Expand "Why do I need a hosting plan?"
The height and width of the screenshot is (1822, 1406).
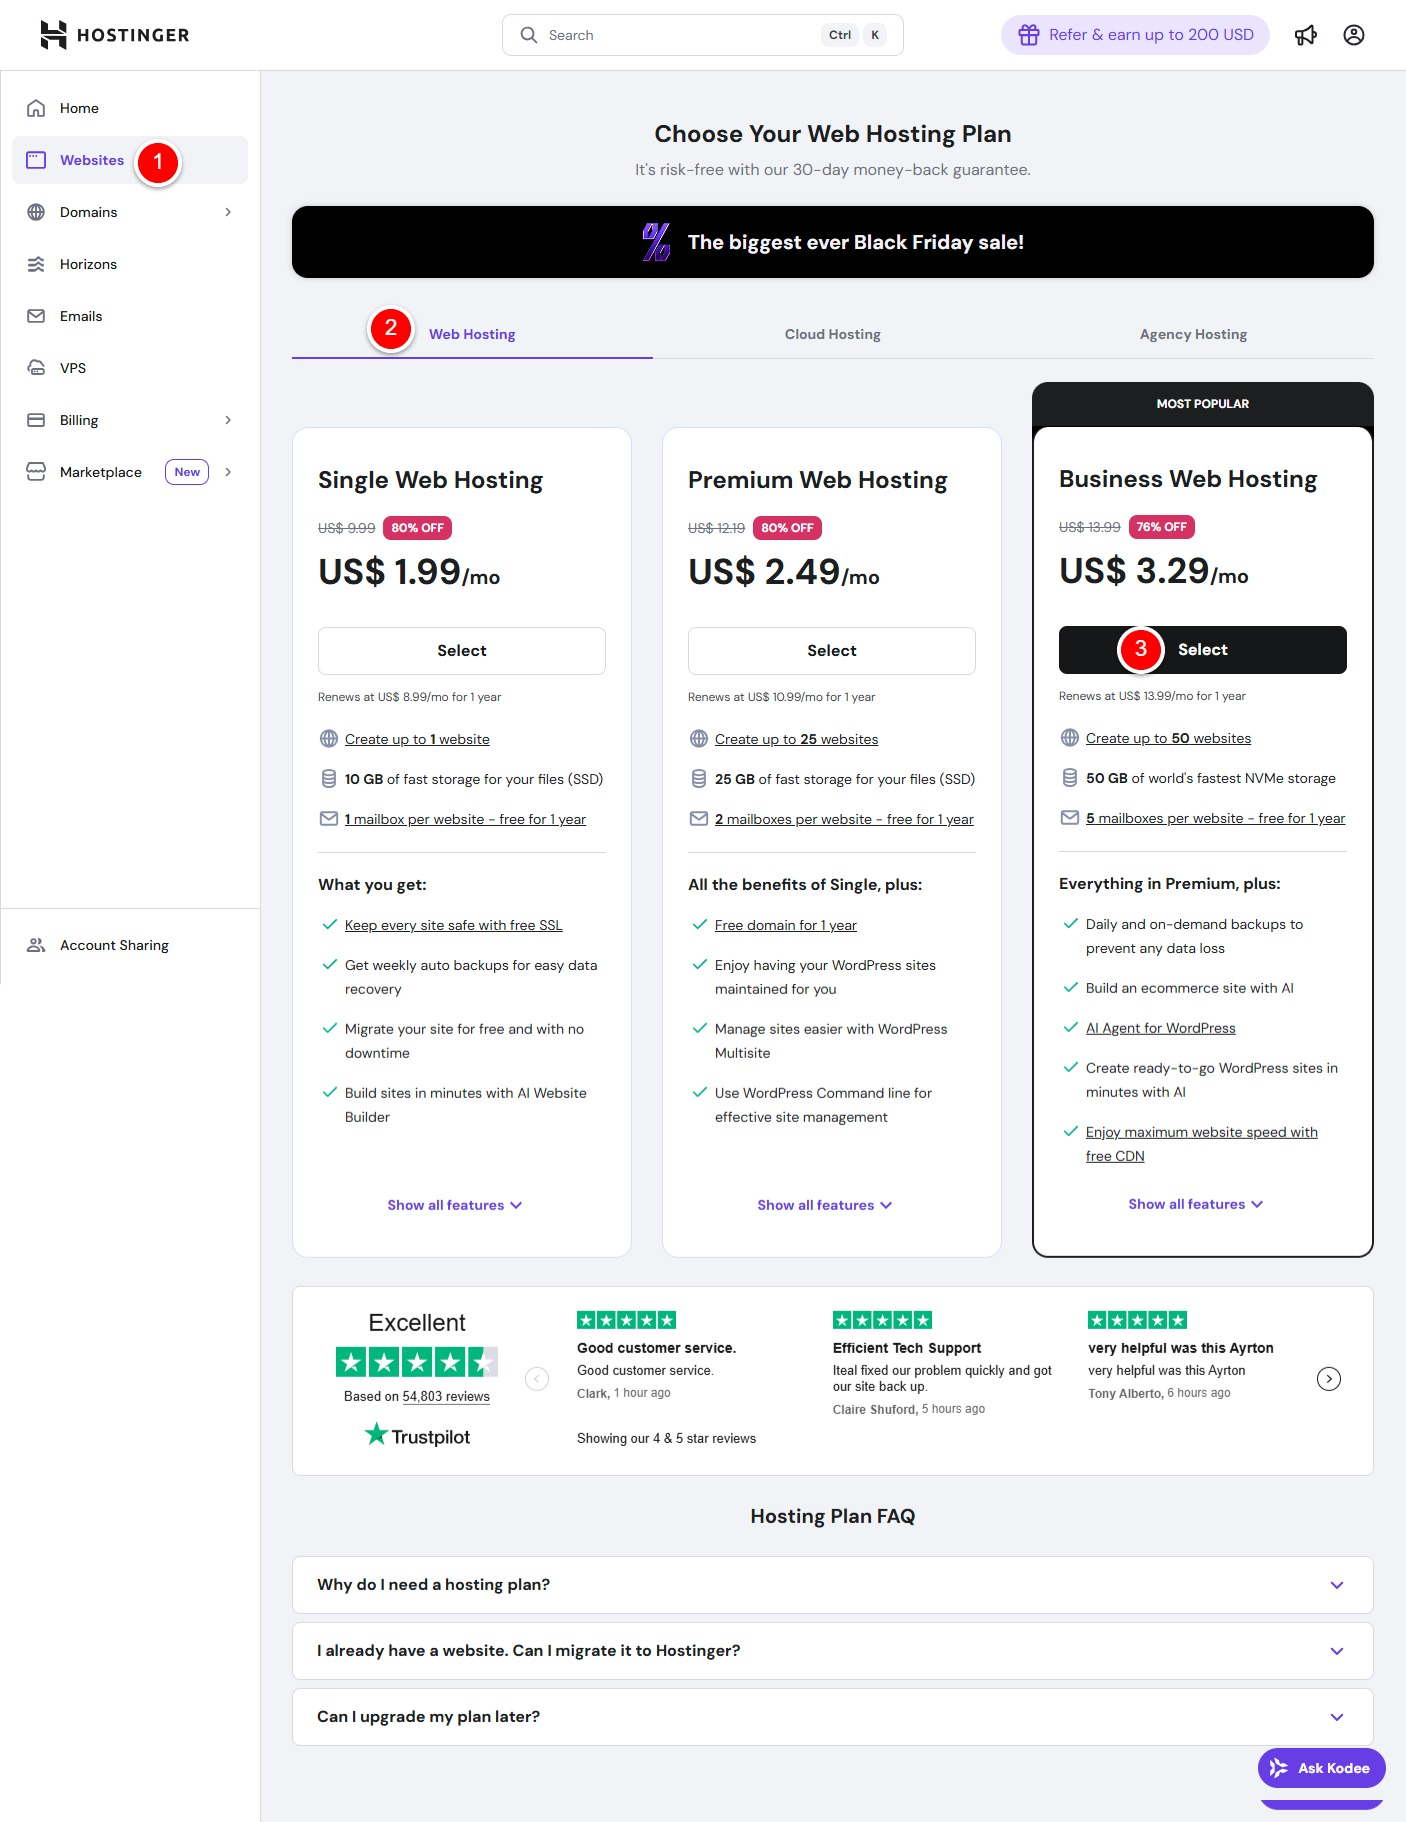(832, 1584)
